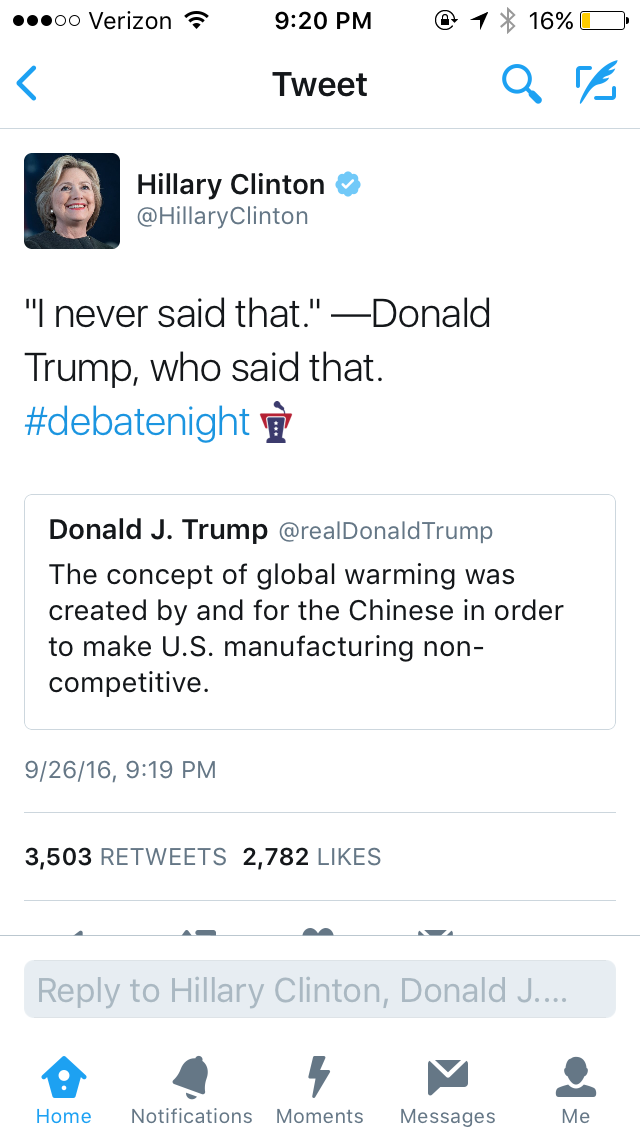
Task: Open the Me profile tab
Action: click(x=575, y=1090)
